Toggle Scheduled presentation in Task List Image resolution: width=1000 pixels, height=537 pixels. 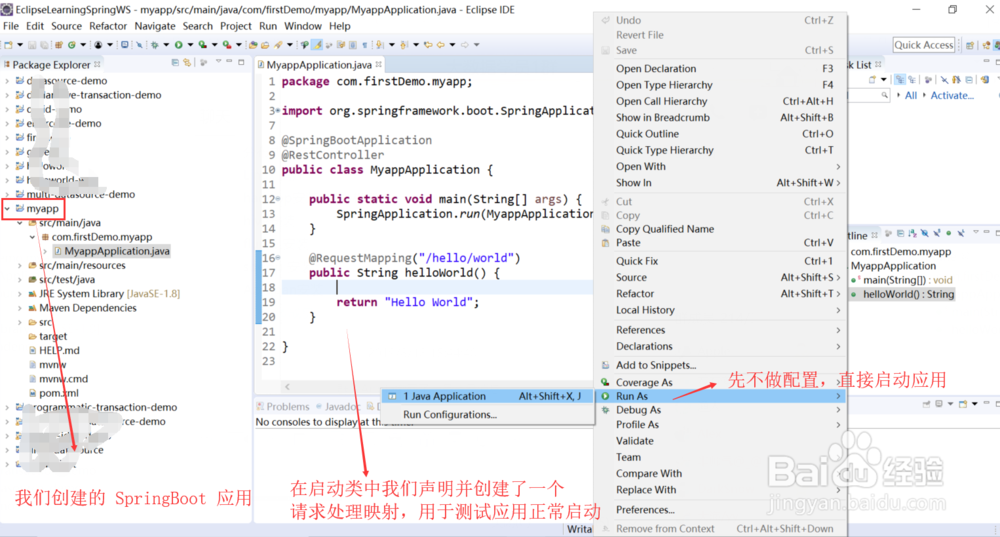pos(912,80)
